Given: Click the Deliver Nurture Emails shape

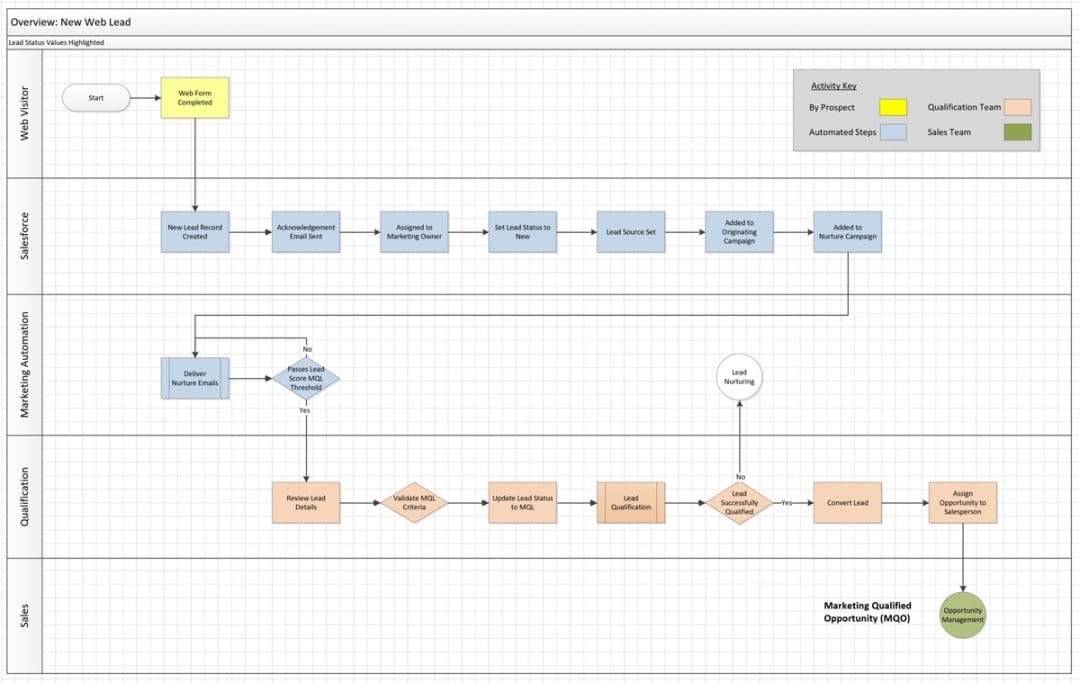Looking at the screenshot, I should [x=195, y=378].
